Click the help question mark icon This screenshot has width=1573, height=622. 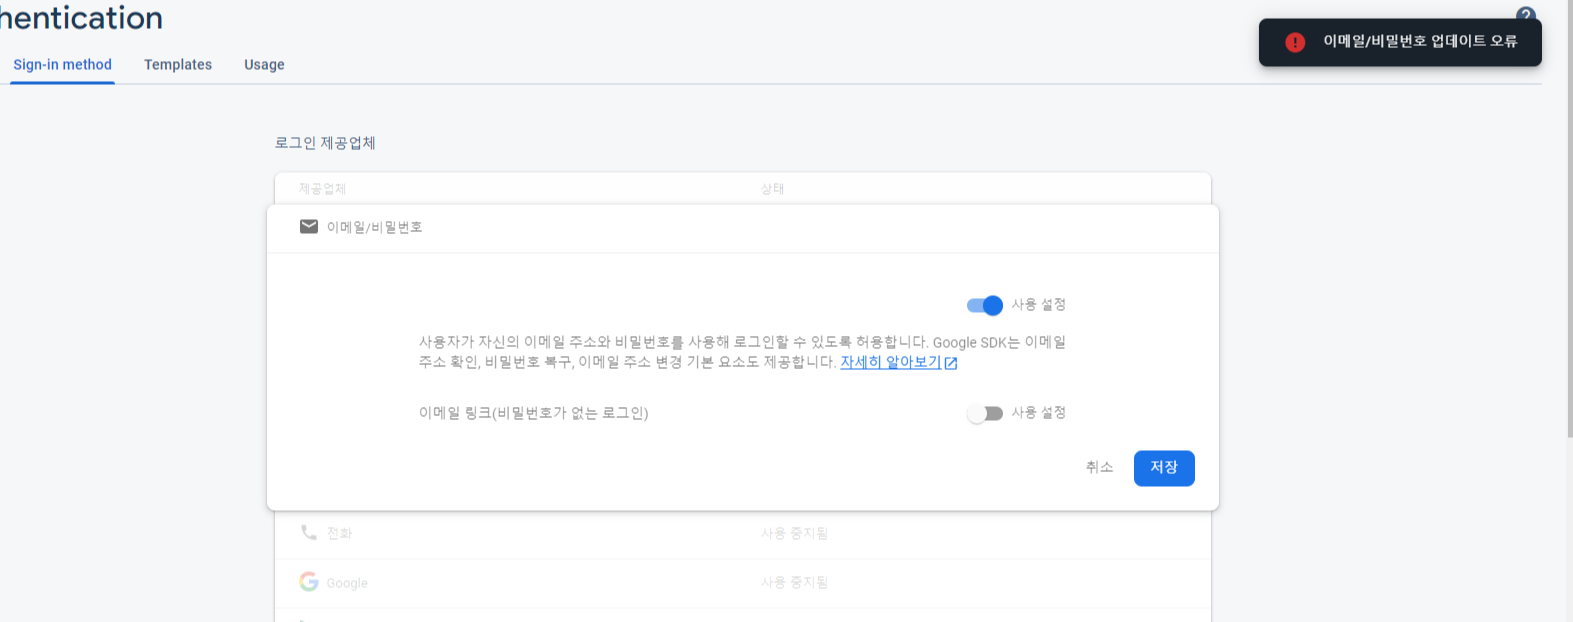(1525, 13)
